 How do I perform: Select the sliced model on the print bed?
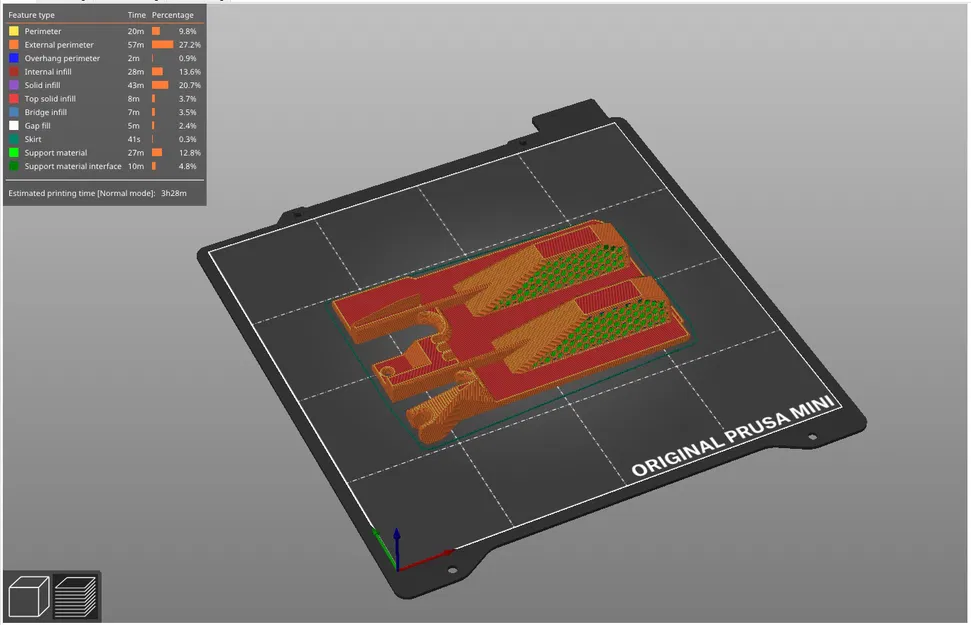[x=510, y=330]
